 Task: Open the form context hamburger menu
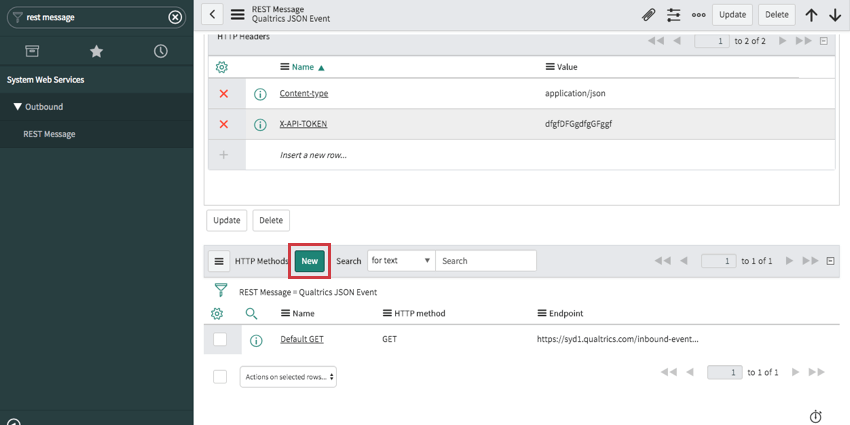click(x=237, y=14)
